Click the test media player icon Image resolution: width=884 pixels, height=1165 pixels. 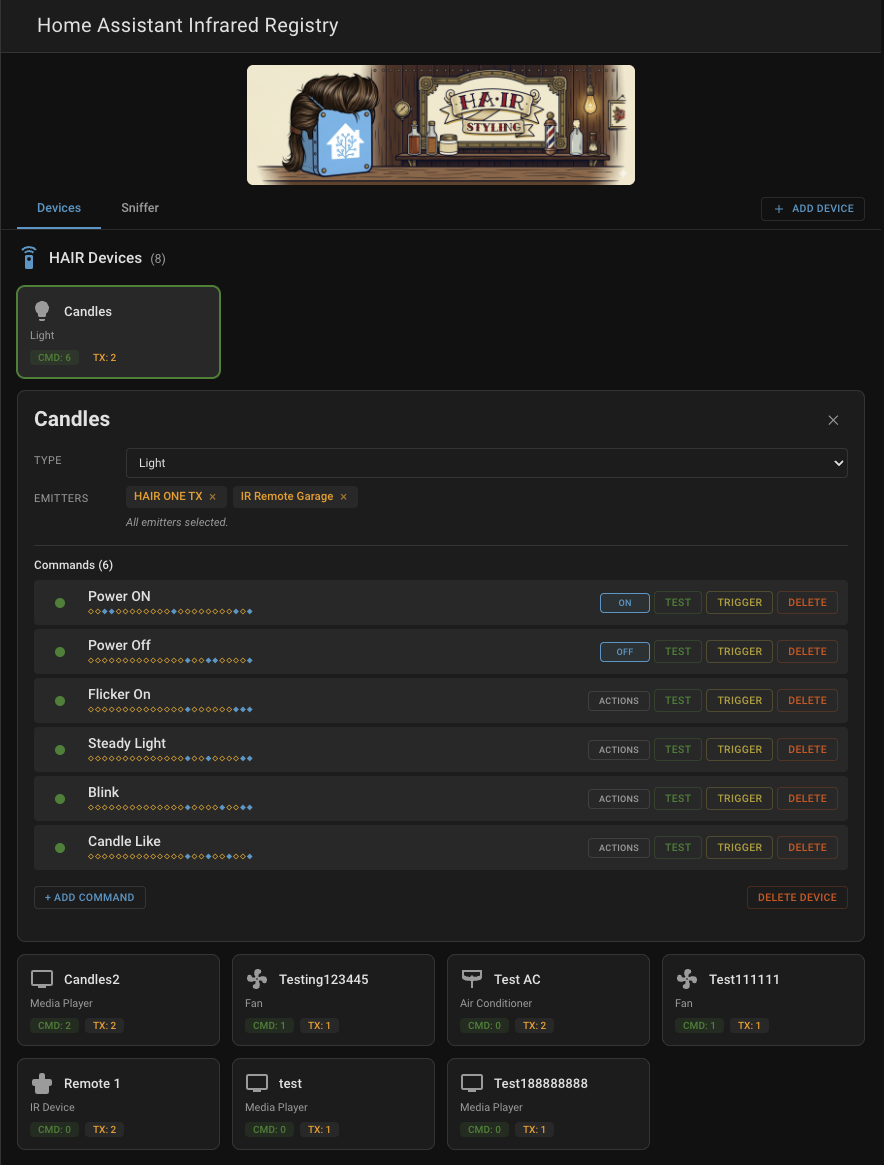click(257, 1083)
